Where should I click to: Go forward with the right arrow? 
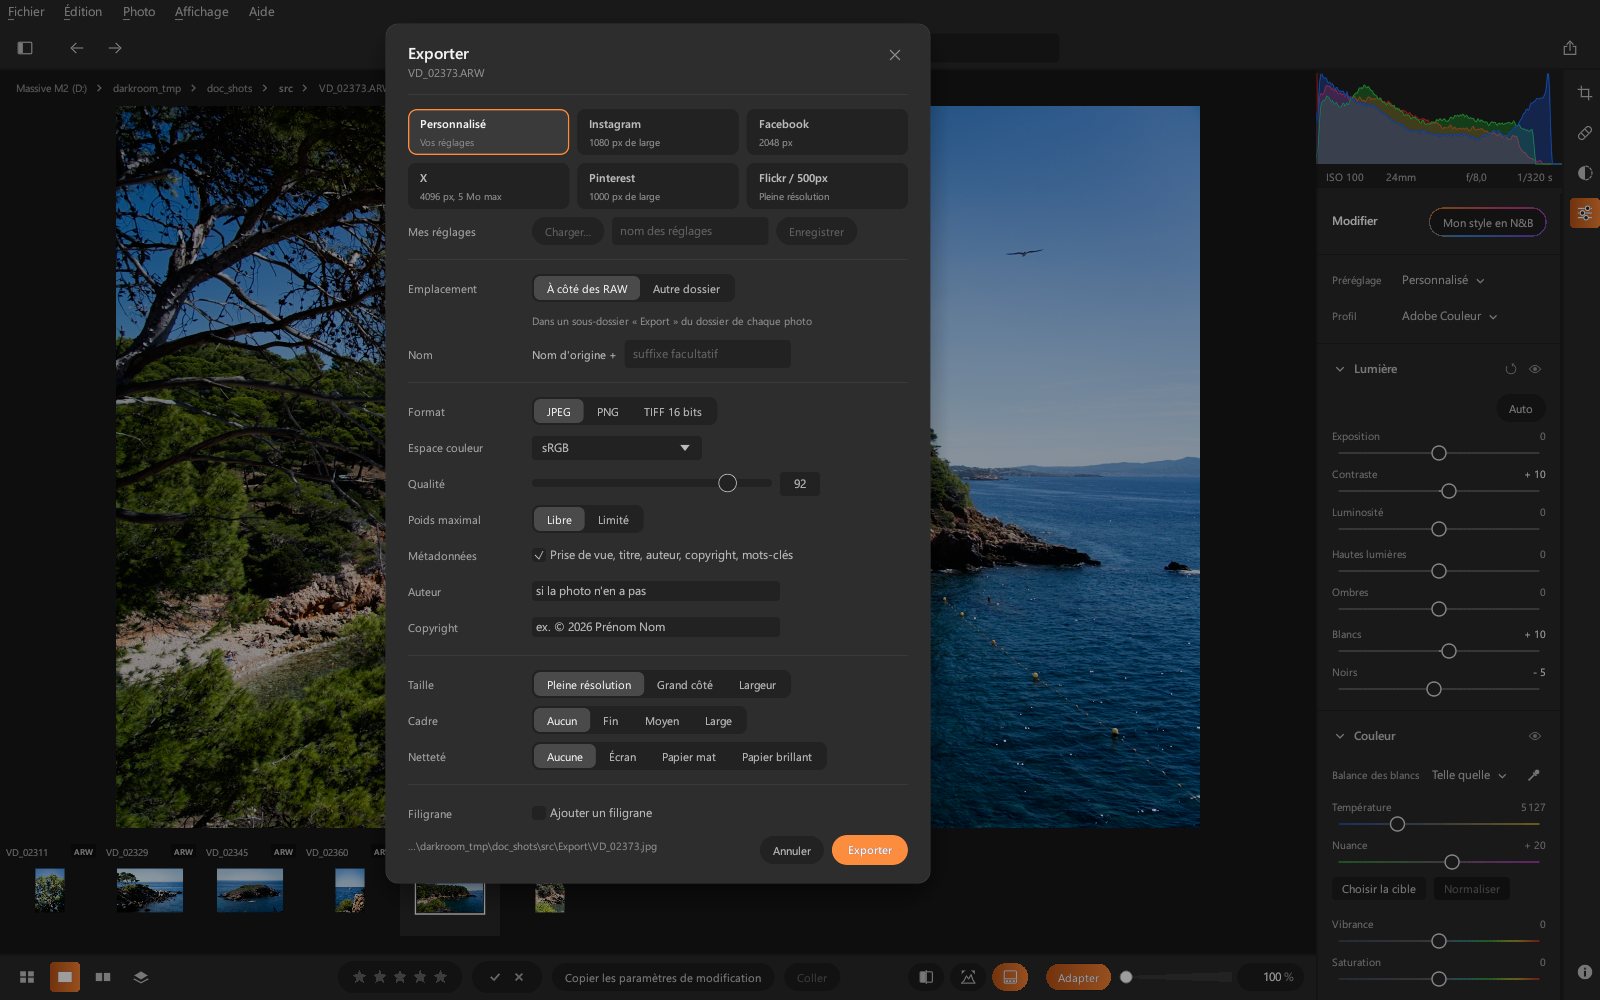pyautogui.click(x=115, y=48)
